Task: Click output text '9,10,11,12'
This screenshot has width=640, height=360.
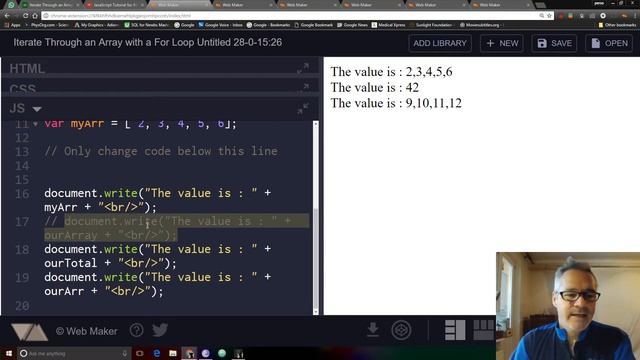Action: pos(433,103)
